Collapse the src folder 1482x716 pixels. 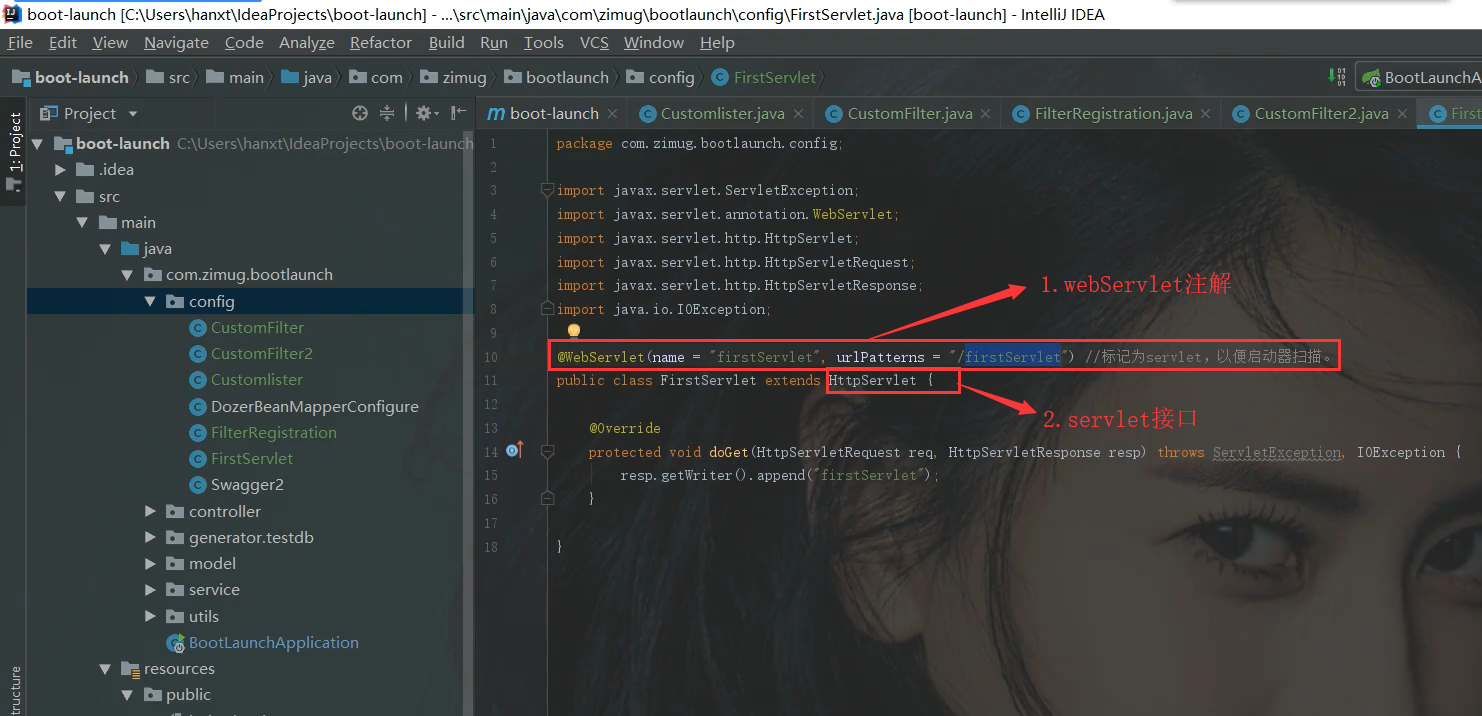[x=60, y=197]
